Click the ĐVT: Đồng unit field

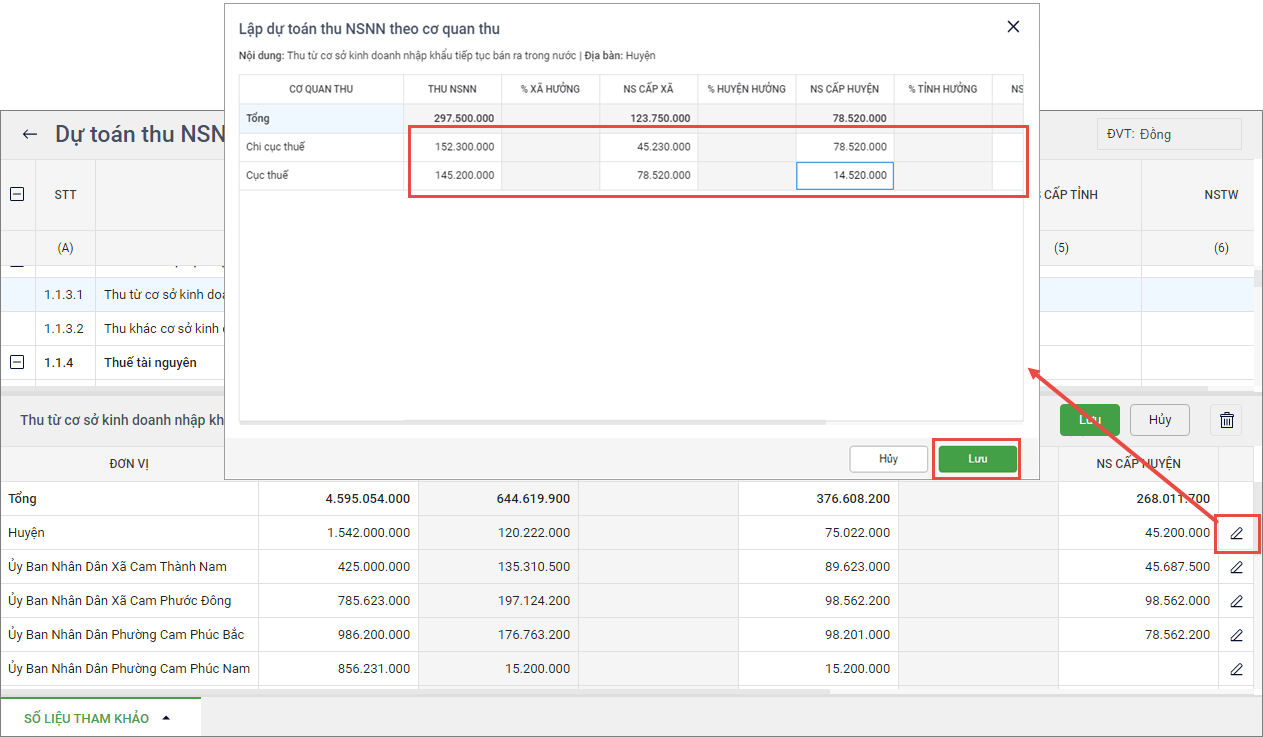point(1168,135)
